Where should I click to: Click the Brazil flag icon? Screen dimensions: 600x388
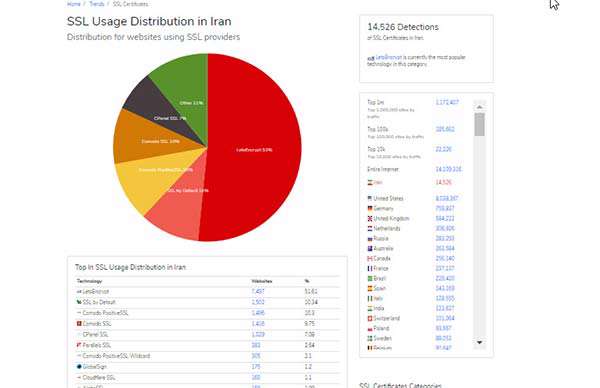click(x=370, y=278)
